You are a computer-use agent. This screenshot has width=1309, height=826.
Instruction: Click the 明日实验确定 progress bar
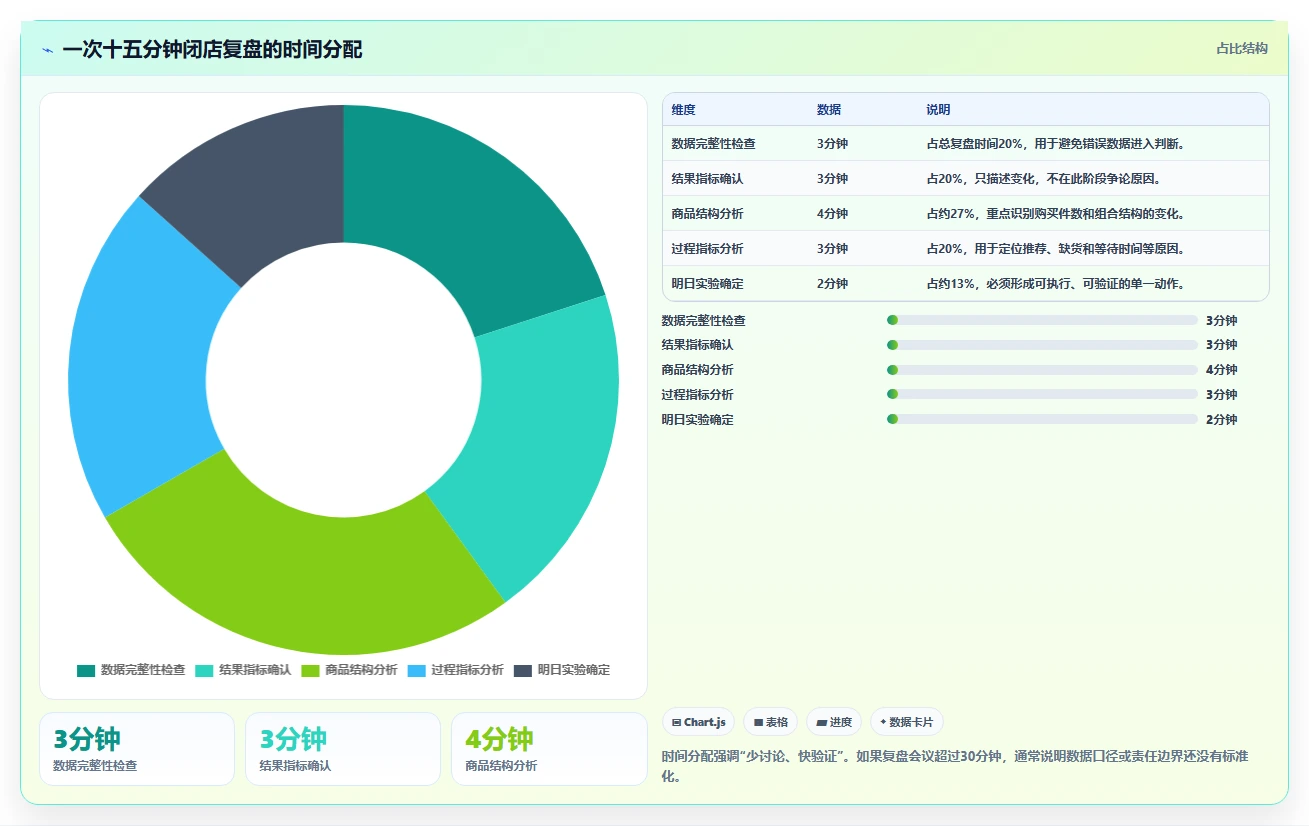click(1042, 419)
